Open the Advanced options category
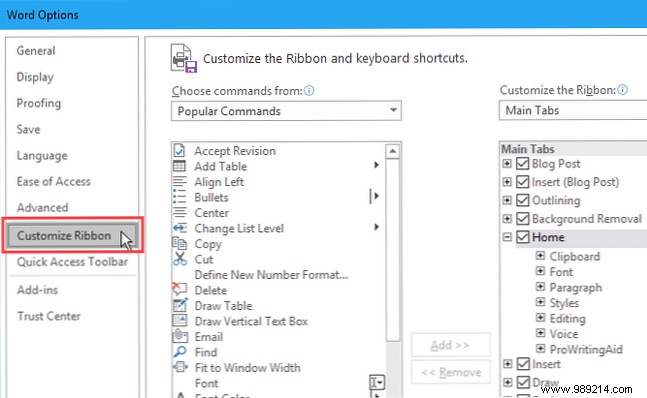The image size is (647, 398). pyautogui.click(x=43, y=207)
